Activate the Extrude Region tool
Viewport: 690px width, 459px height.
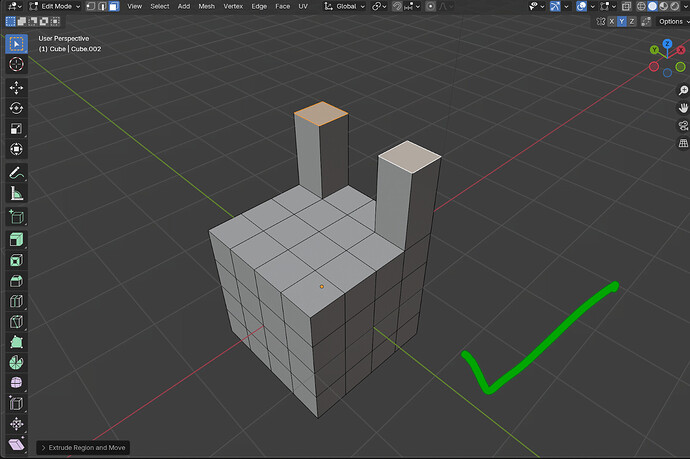click(16, 240)
